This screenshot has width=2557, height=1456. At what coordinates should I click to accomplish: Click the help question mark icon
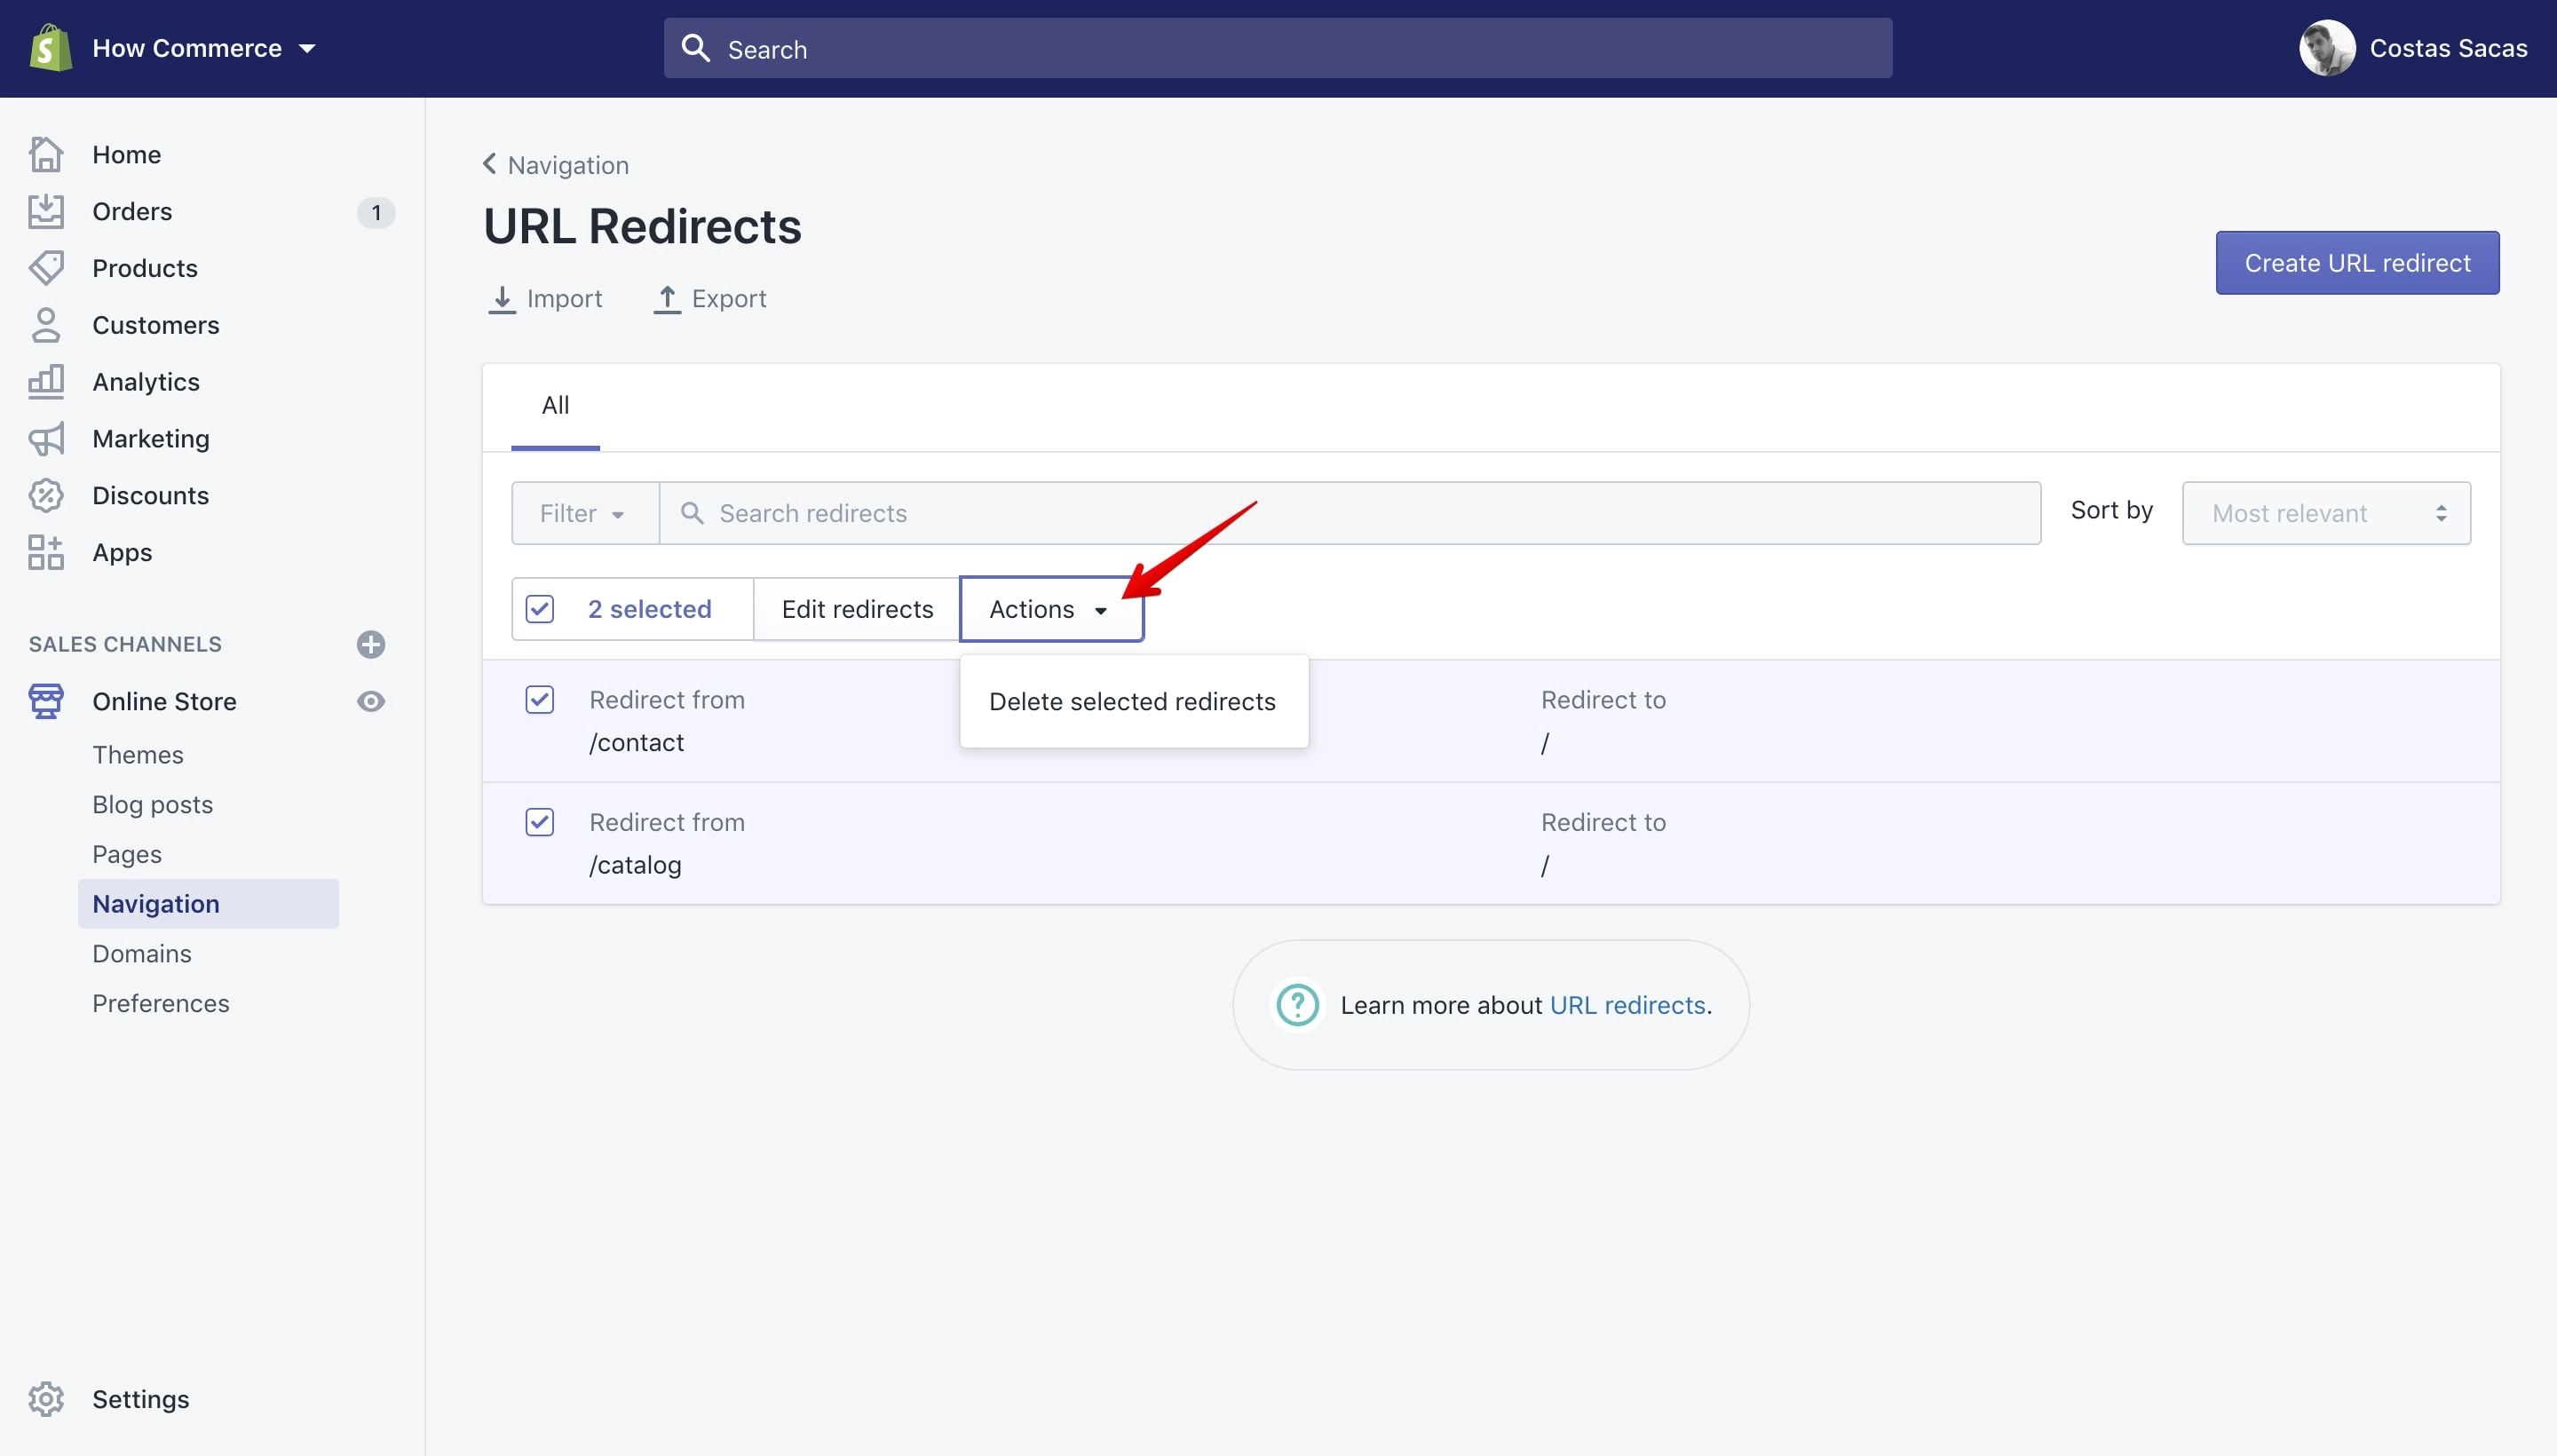click(1298, 1005)
